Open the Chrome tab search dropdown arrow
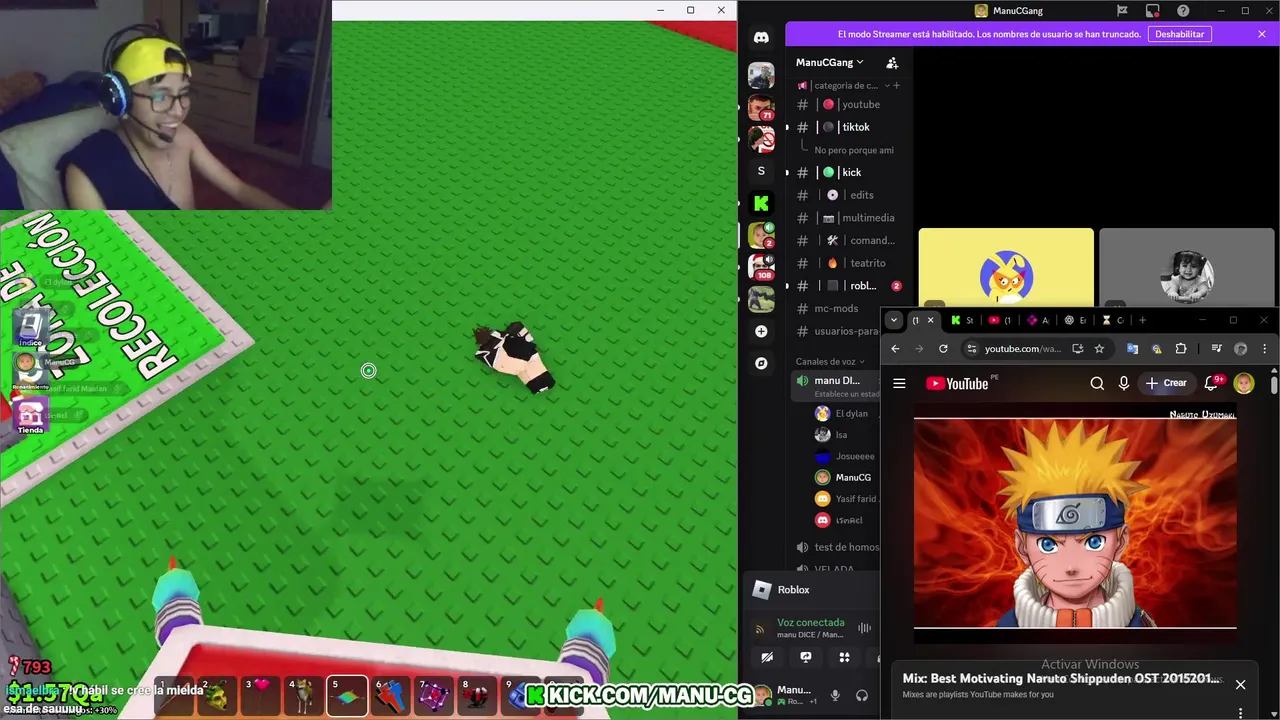Screen dimensions: 1280x720 coord(894,320)
